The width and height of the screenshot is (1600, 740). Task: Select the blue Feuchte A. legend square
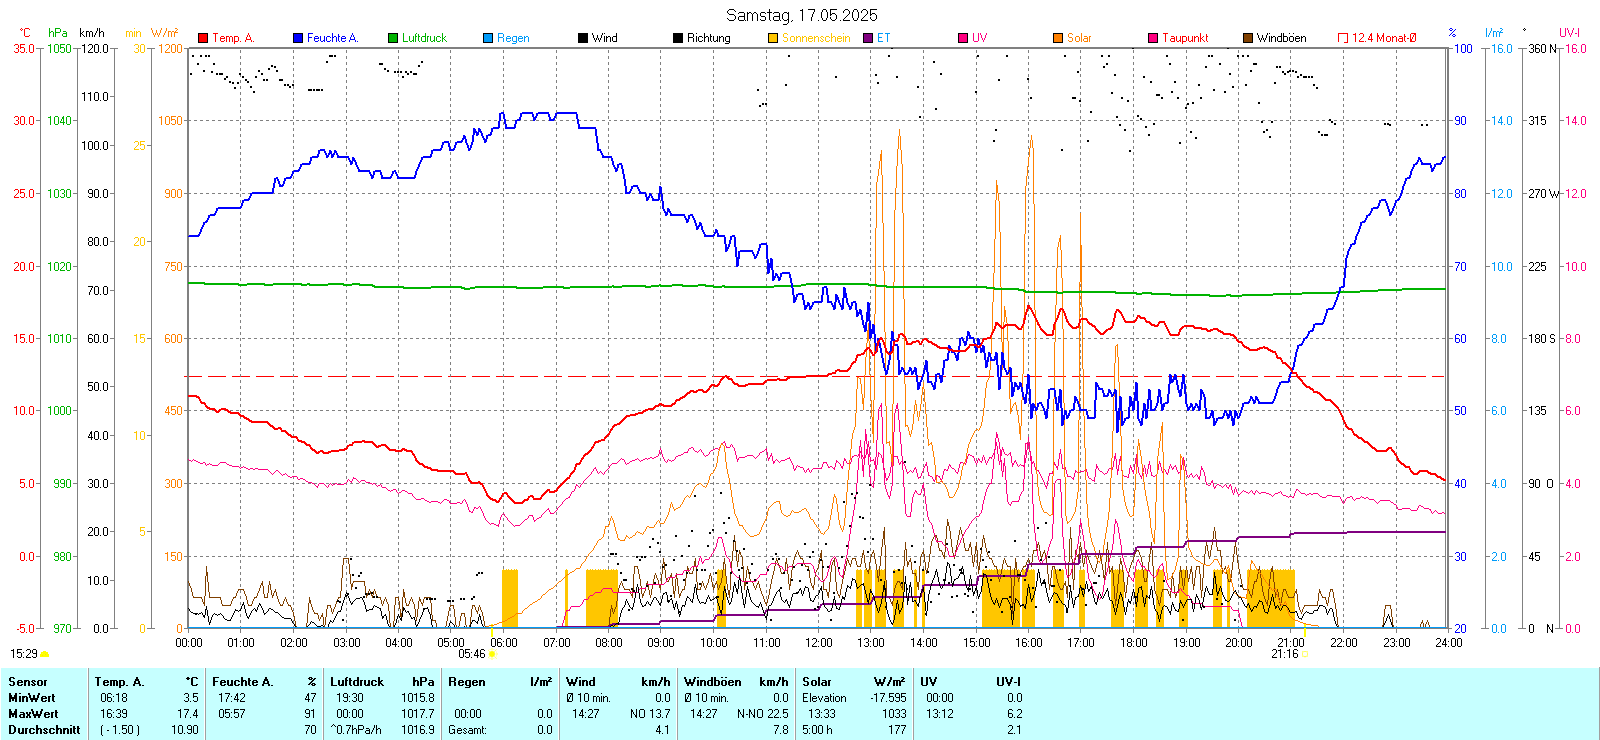[x=298, y=38]
